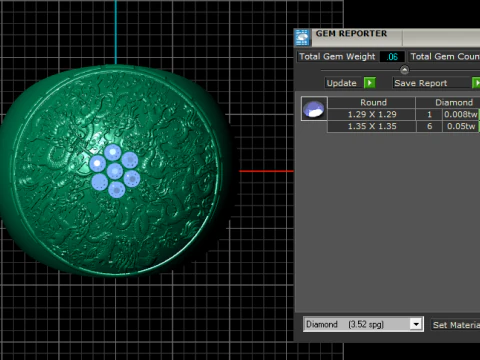480x360 pixels.
Task: Select the center gem on the ring
Action: (115, 171)
